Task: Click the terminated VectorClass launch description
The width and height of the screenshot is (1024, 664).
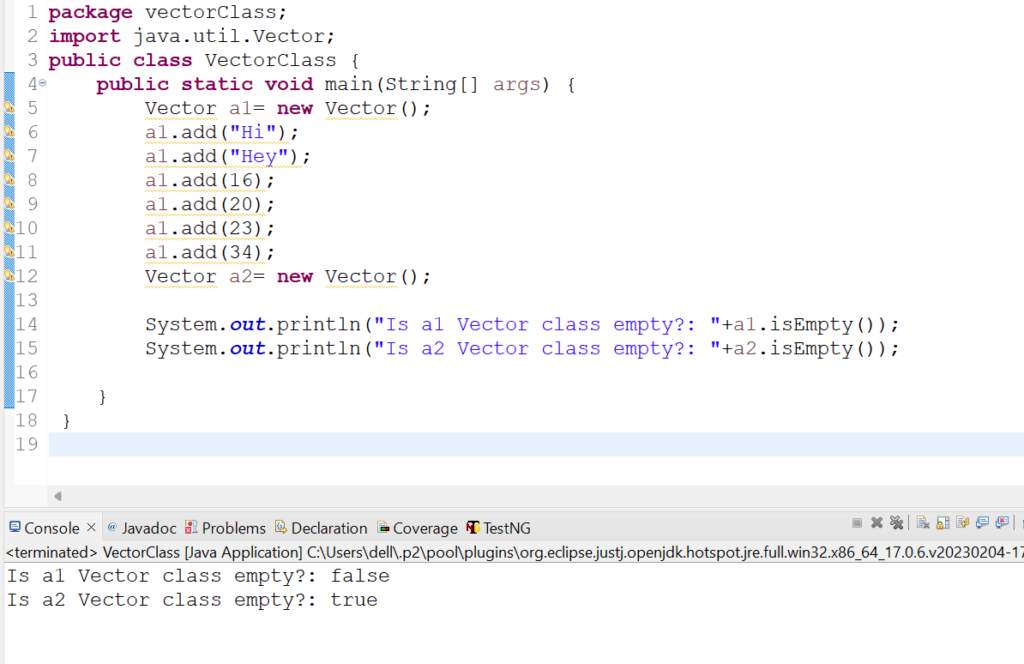Action: [515, 552]
